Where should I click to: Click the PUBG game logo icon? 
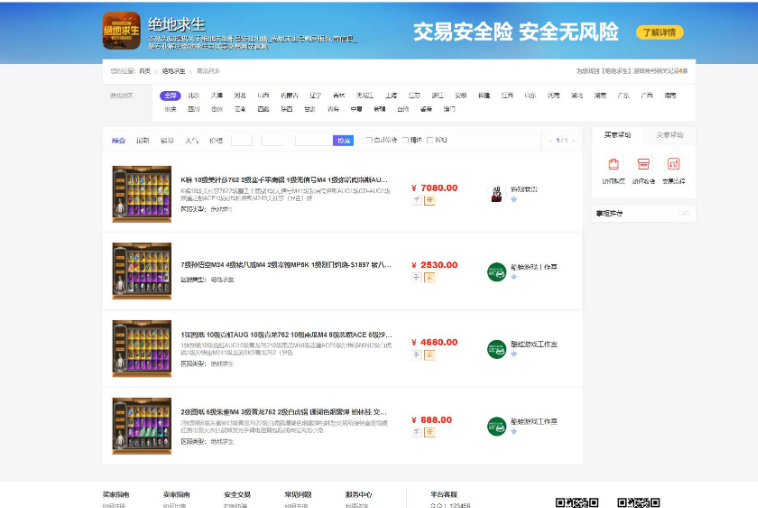click(121, 30)
